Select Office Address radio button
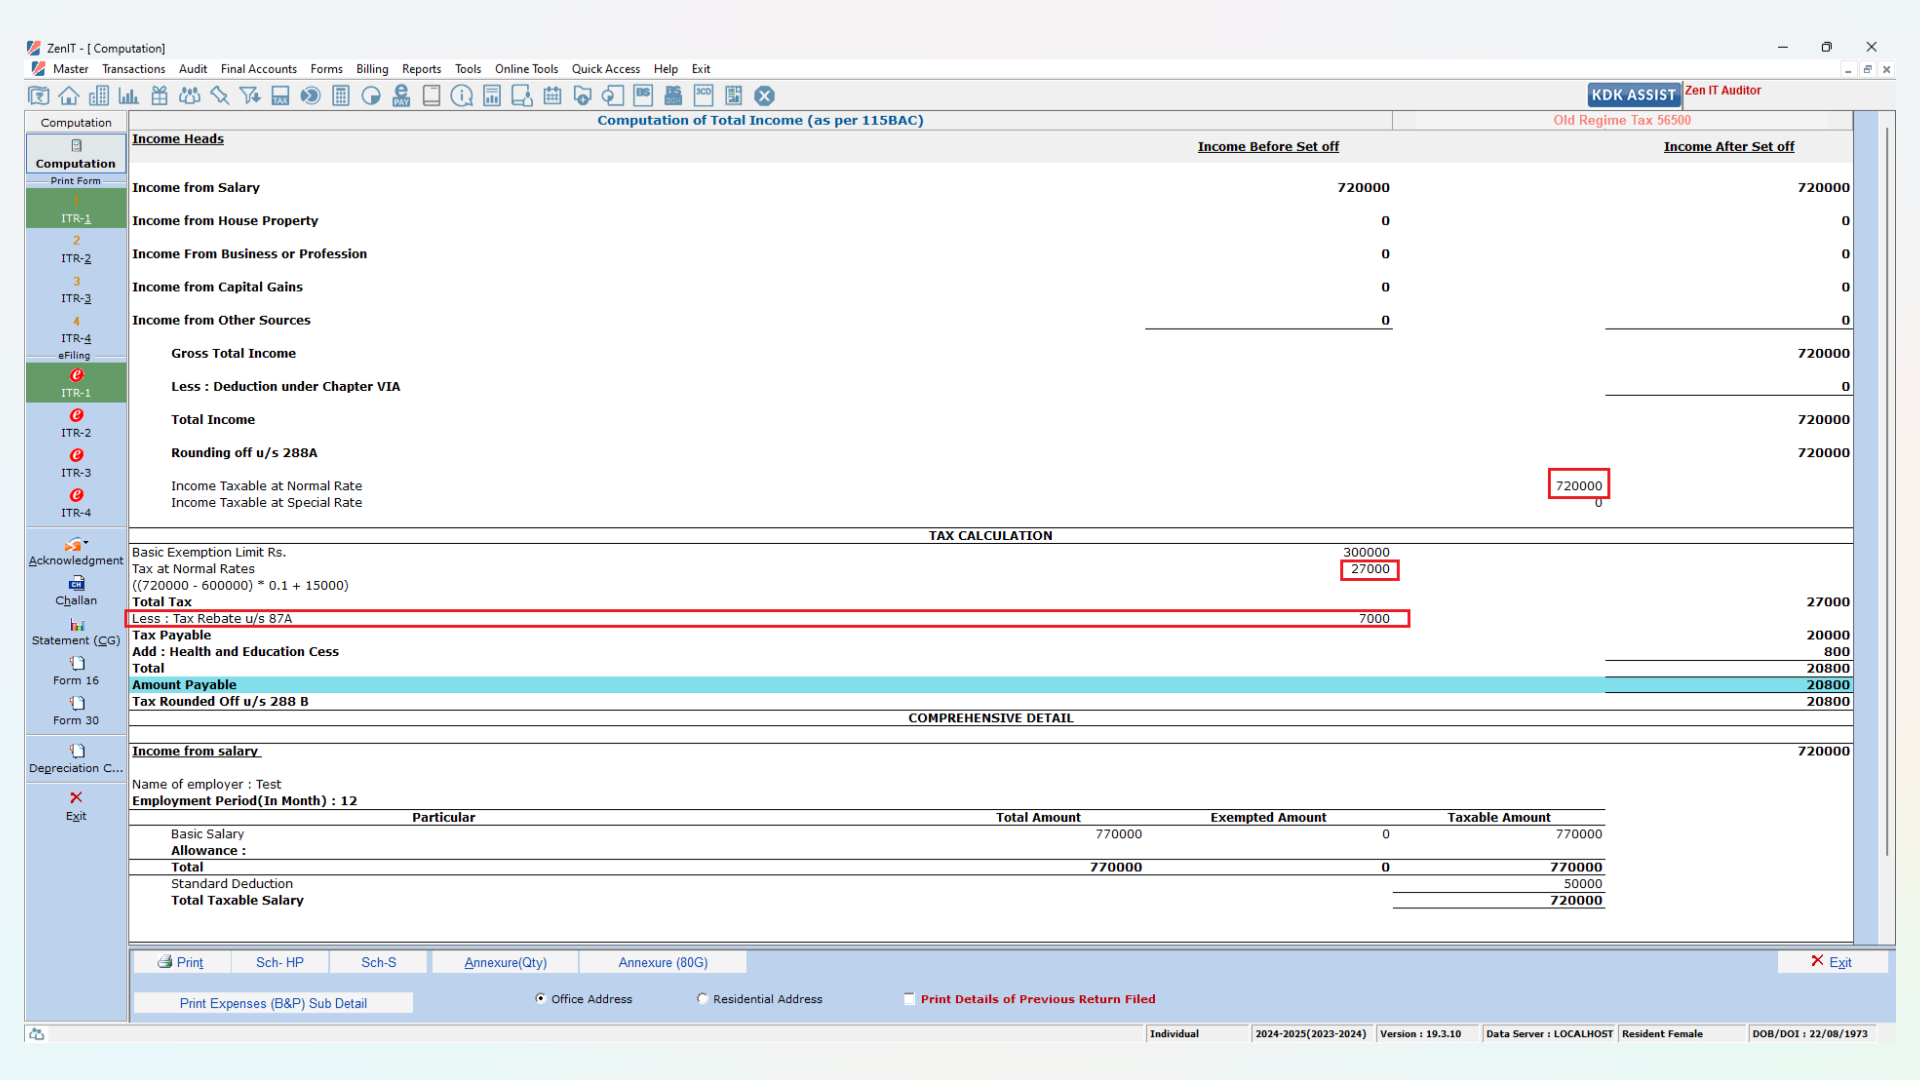Screen dimensions: 1920x1080 (541, 998)
